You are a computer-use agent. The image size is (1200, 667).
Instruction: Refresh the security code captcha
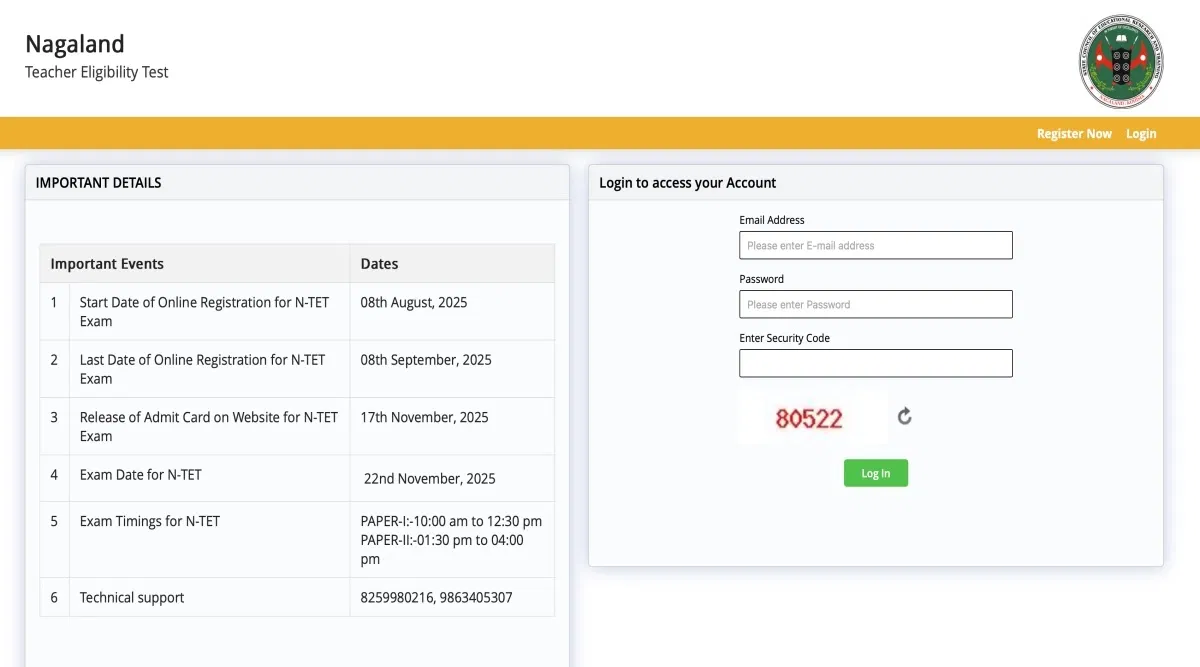(904, 416)
